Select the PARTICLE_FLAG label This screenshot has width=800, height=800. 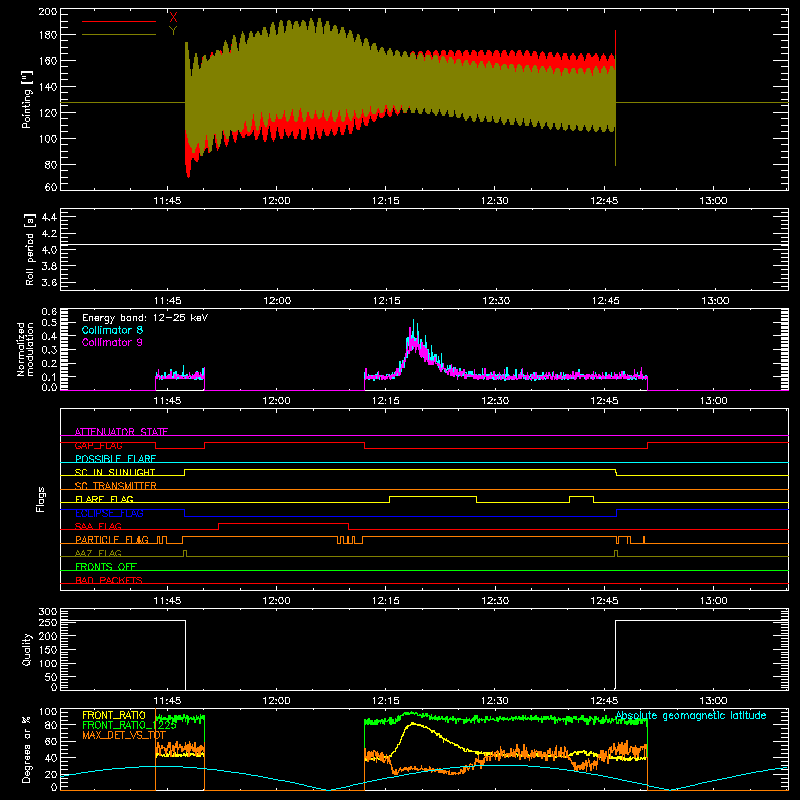(112, 539)
